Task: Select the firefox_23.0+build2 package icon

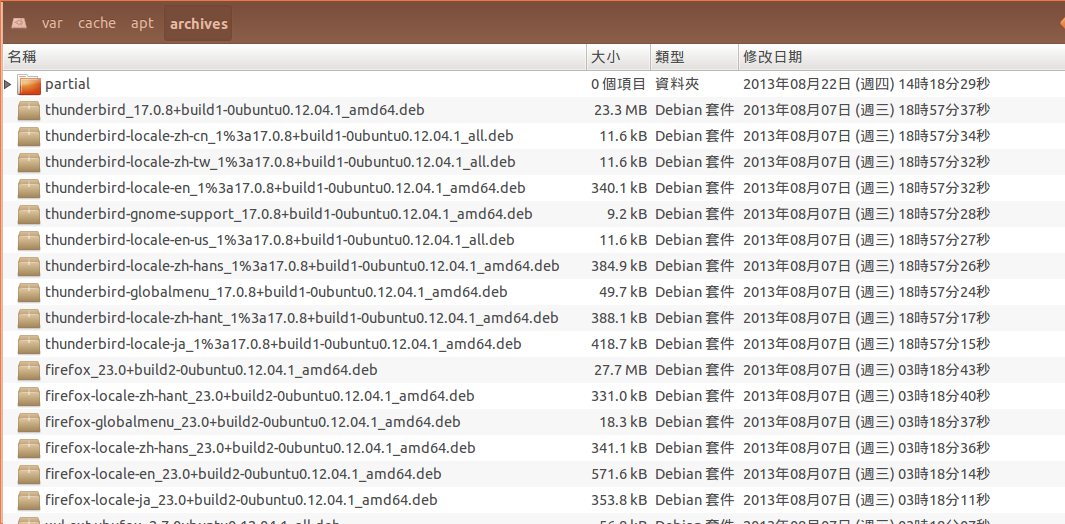Action: point(29,370)
